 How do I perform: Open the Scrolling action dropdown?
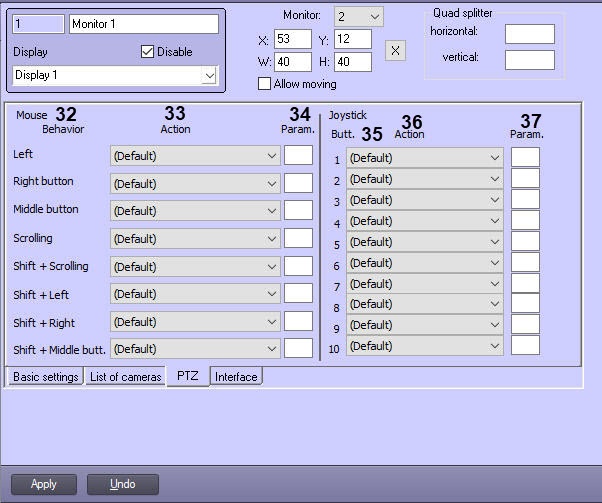point(195,239)
